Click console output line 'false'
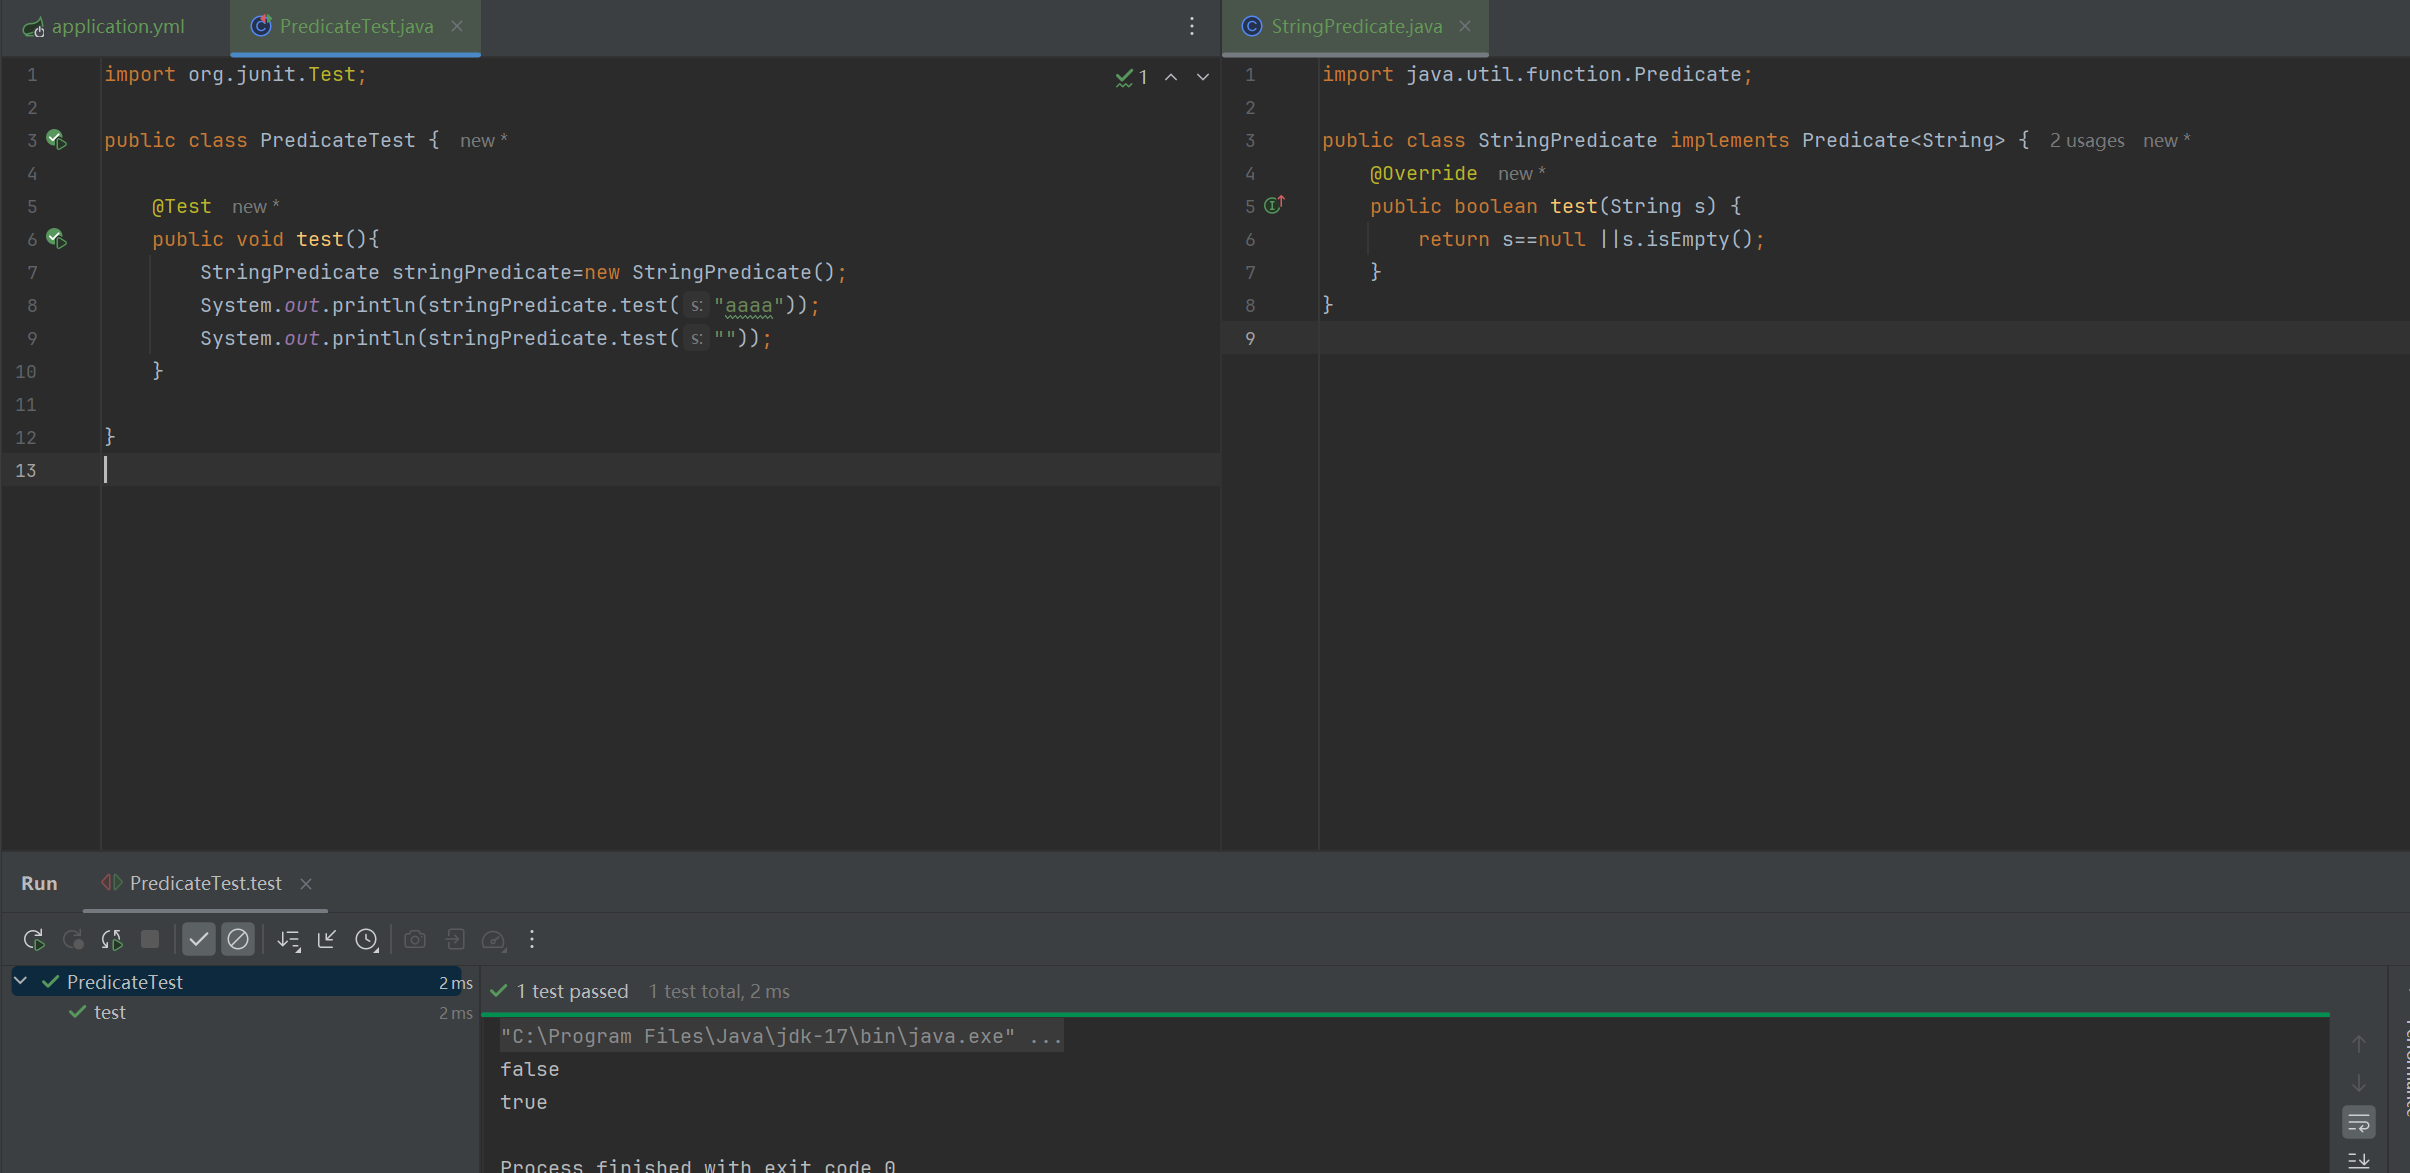The image size is (2410, 1173). pyautogui.click(x=529, y=1069)
